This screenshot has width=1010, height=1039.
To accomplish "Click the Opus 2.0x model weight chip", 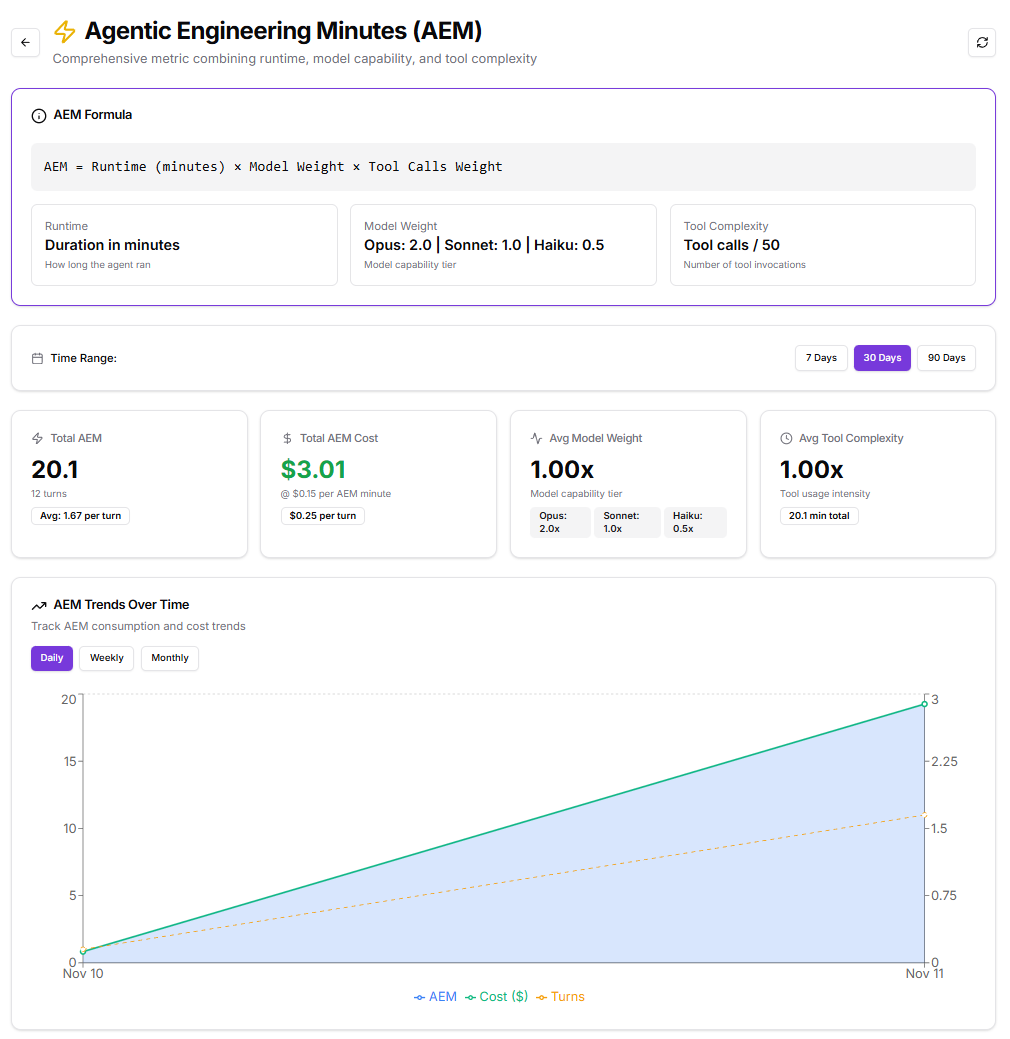I will coord(560,522).
